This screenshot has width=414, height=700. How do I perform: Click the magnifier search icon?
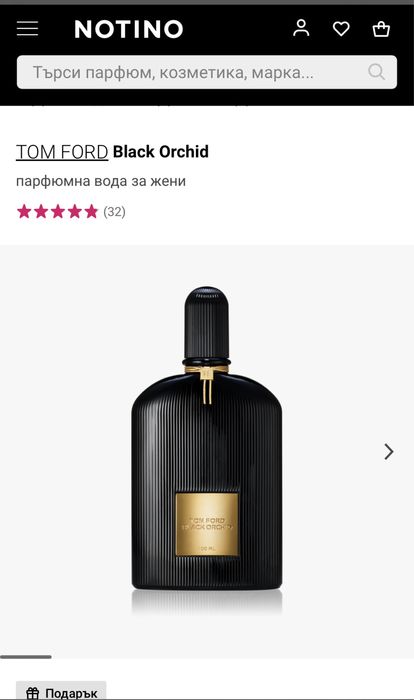tap(376, 71)
